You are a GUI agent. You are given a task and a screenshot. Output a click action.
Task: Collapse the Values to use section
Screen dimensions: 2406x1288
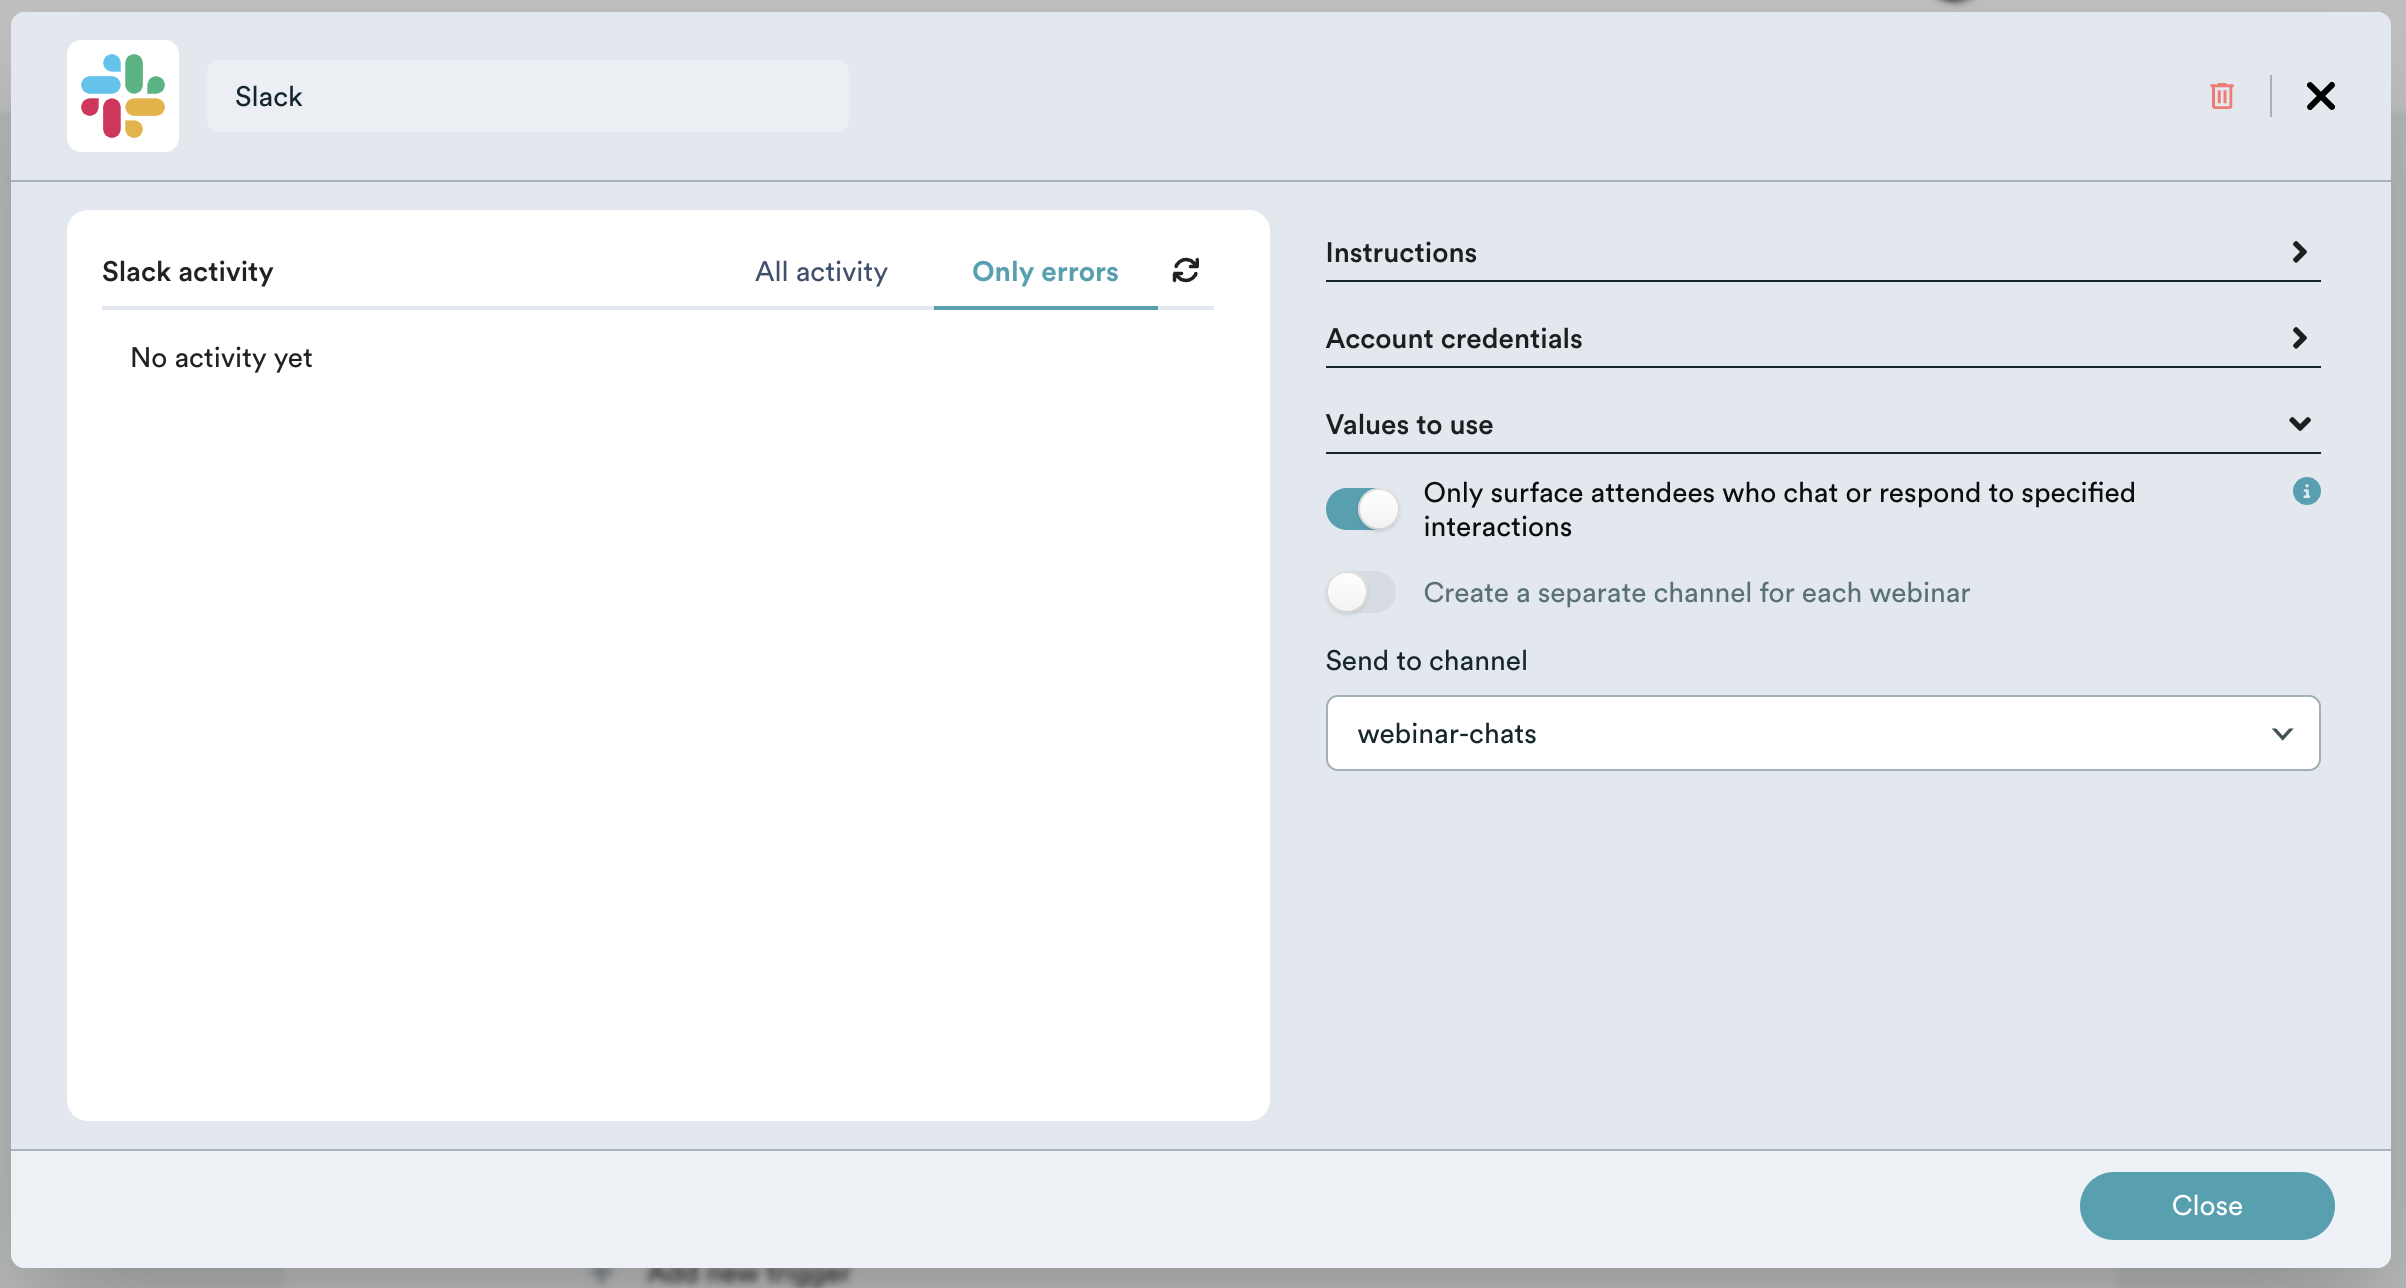1822,425
